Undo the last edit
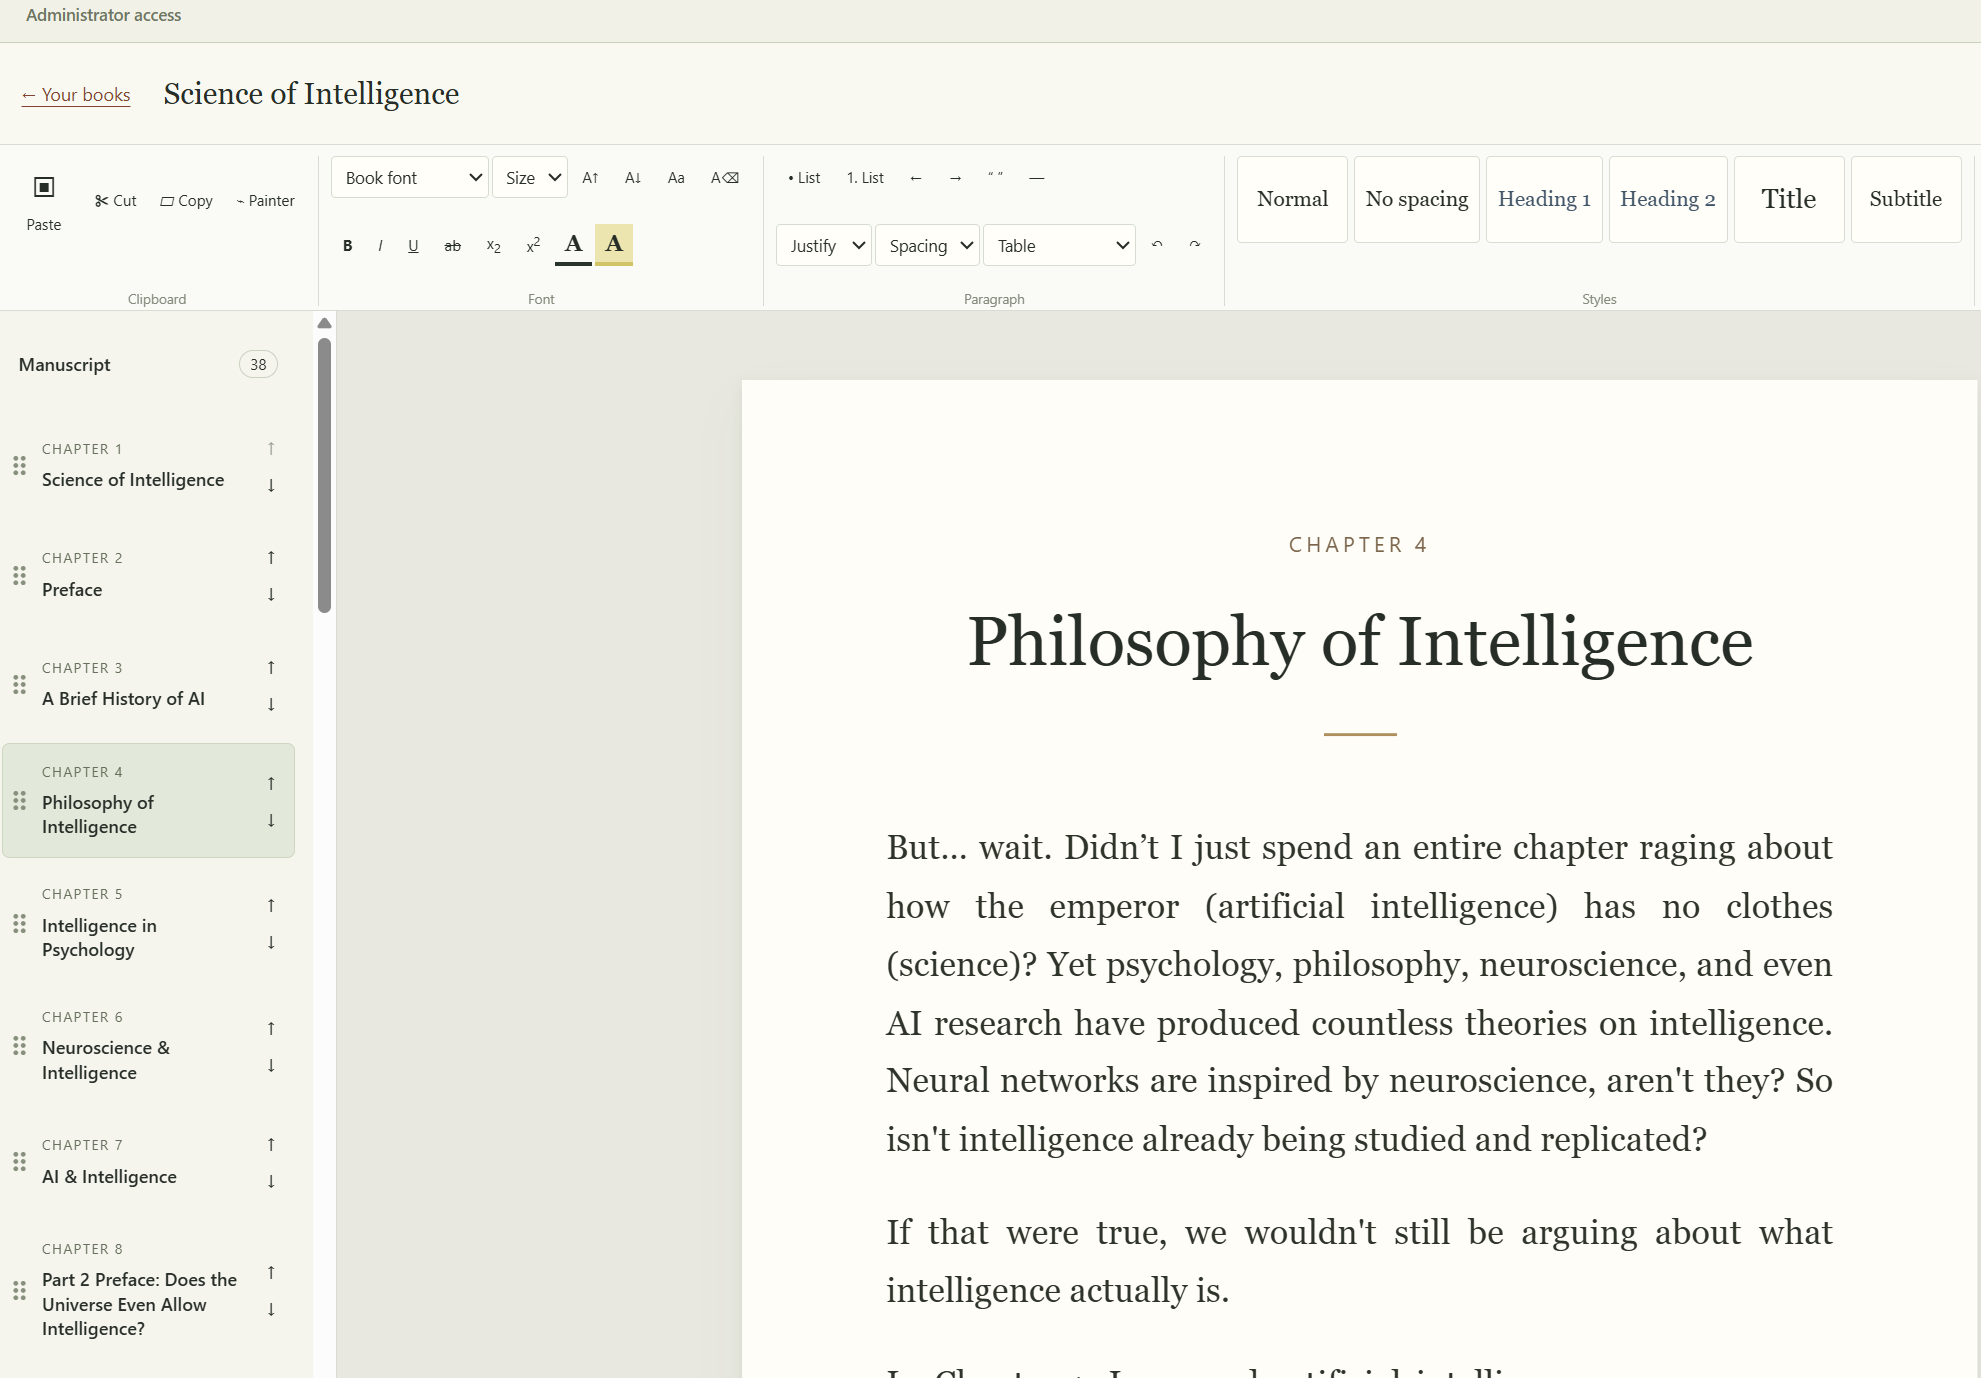This screenshot has height=1378, width=1981. pyautogui.click(x=1157, y=245)
